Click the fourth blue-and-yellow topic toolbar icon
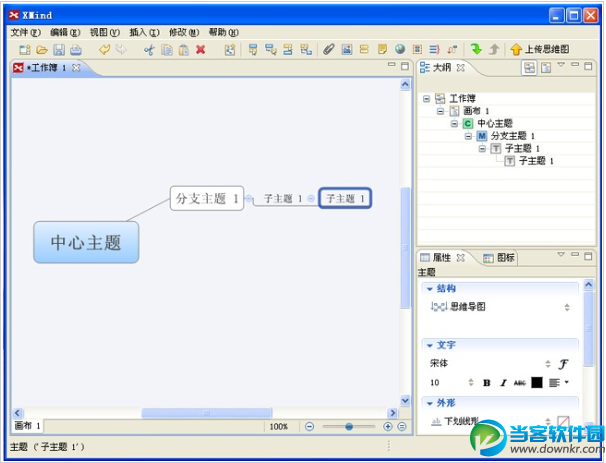The image size is (606, 463). point(306,49)
